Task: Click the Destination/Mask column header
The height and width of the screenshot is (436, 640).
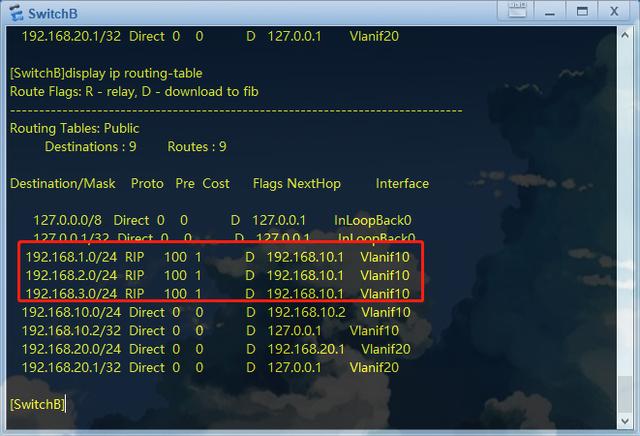Action: coord(62,184)
